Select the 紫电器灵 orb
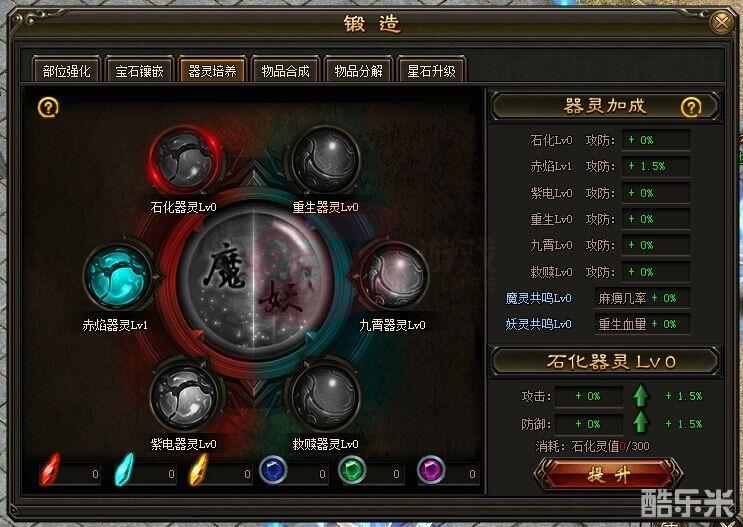Screen dimensions: 743x527 click(x=185, y=395)
